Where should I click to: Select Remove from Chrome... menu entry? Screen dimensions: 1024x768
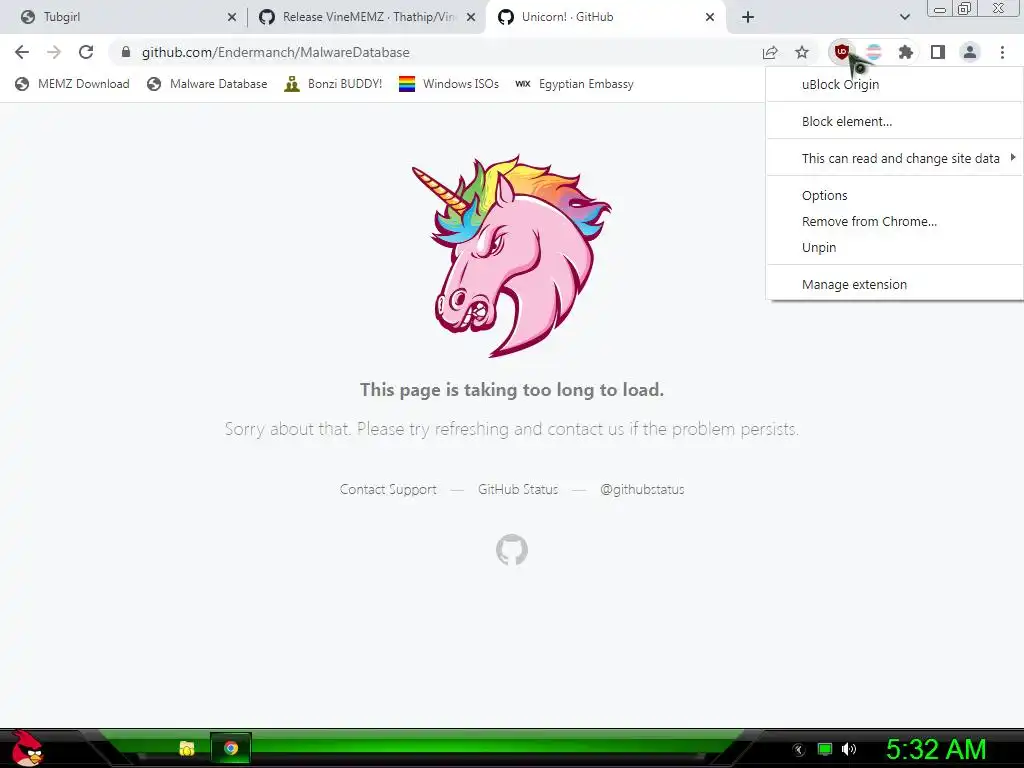pyautogui.click(x=895, y=221)
